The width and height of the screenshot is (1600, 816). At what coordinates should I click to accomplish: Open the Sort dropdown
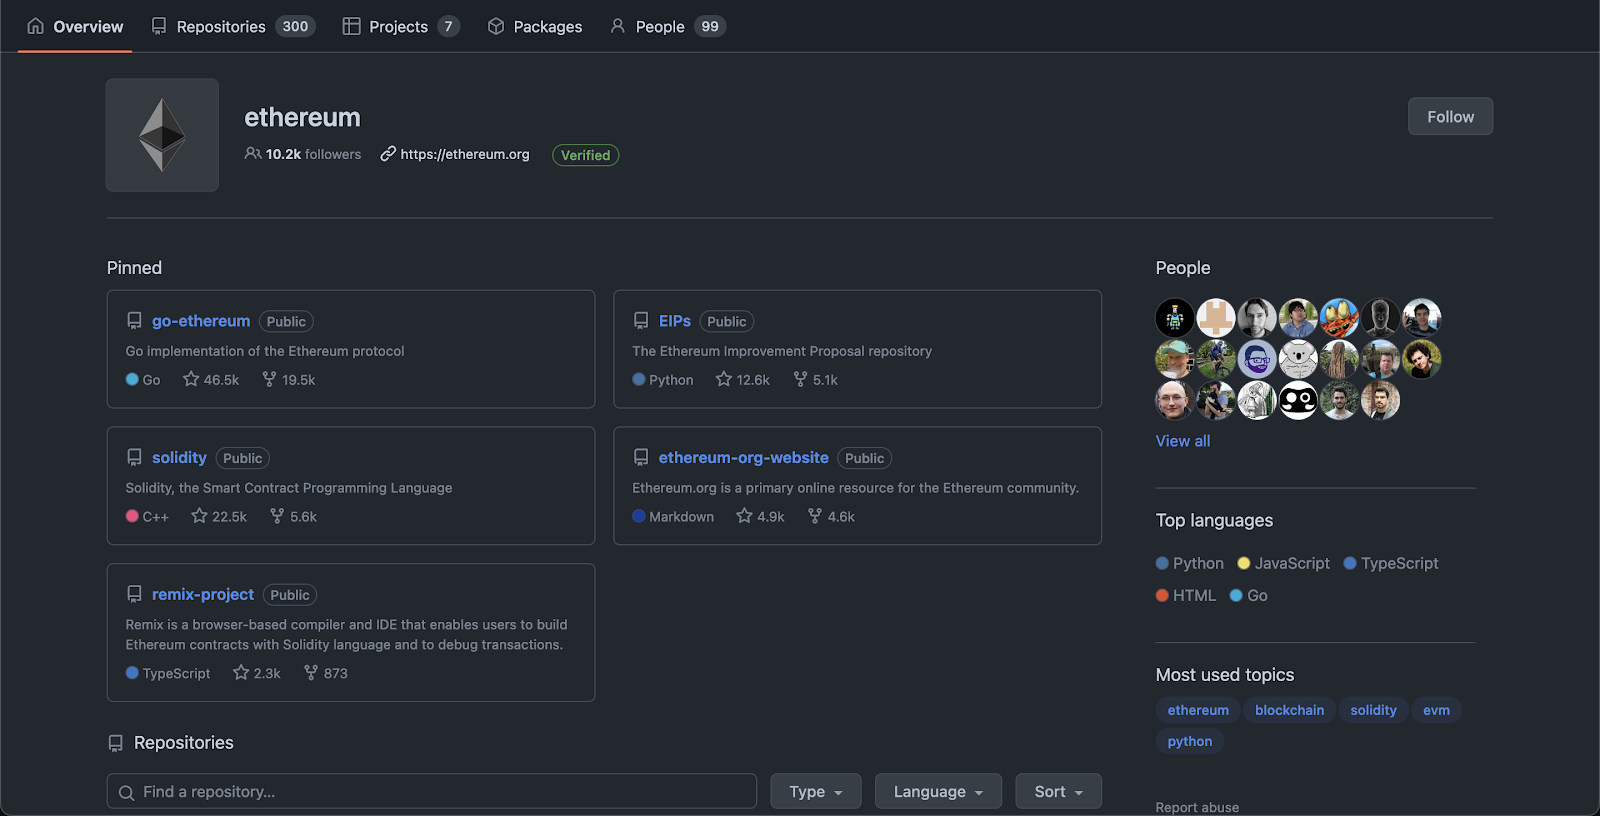pos(1059,791)
